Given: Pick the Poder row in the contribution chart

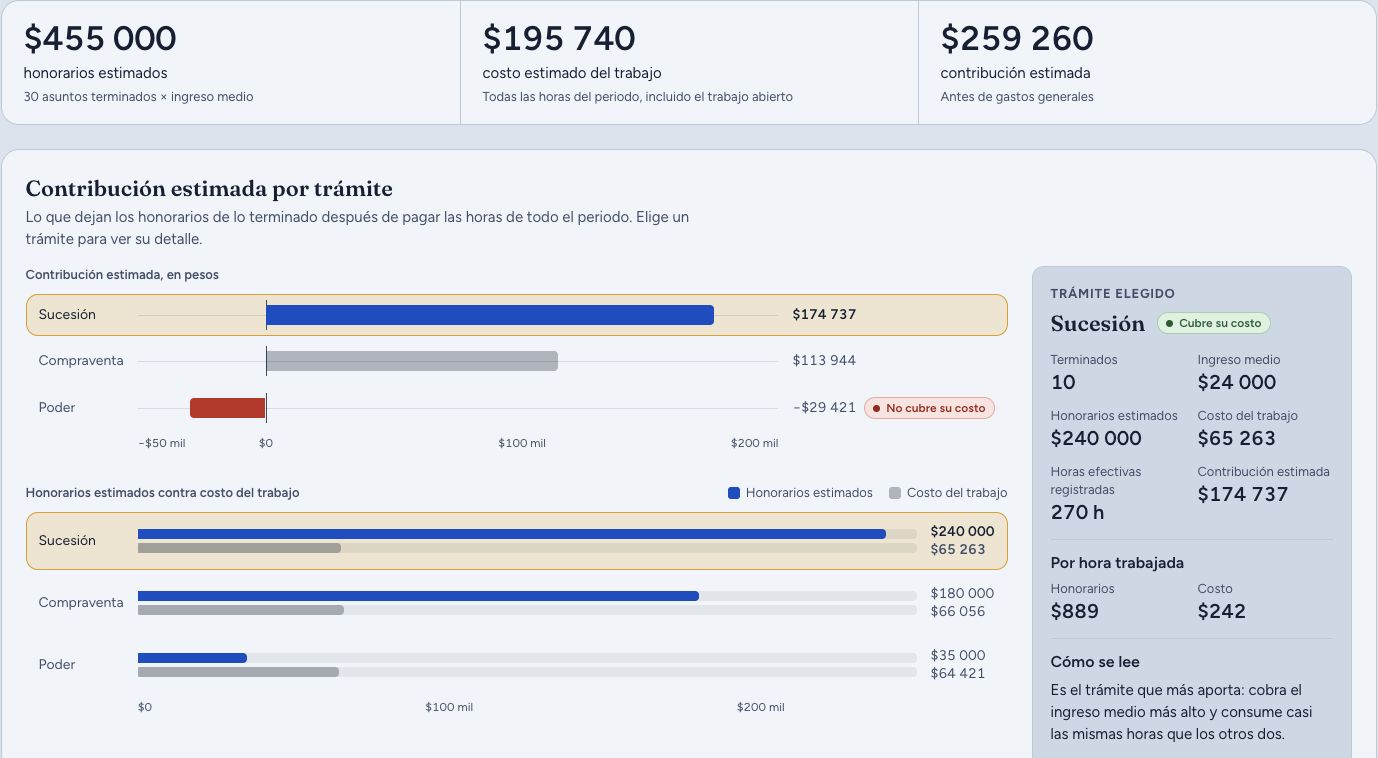Looking at the screenshot, I should (x=516, y=408).
